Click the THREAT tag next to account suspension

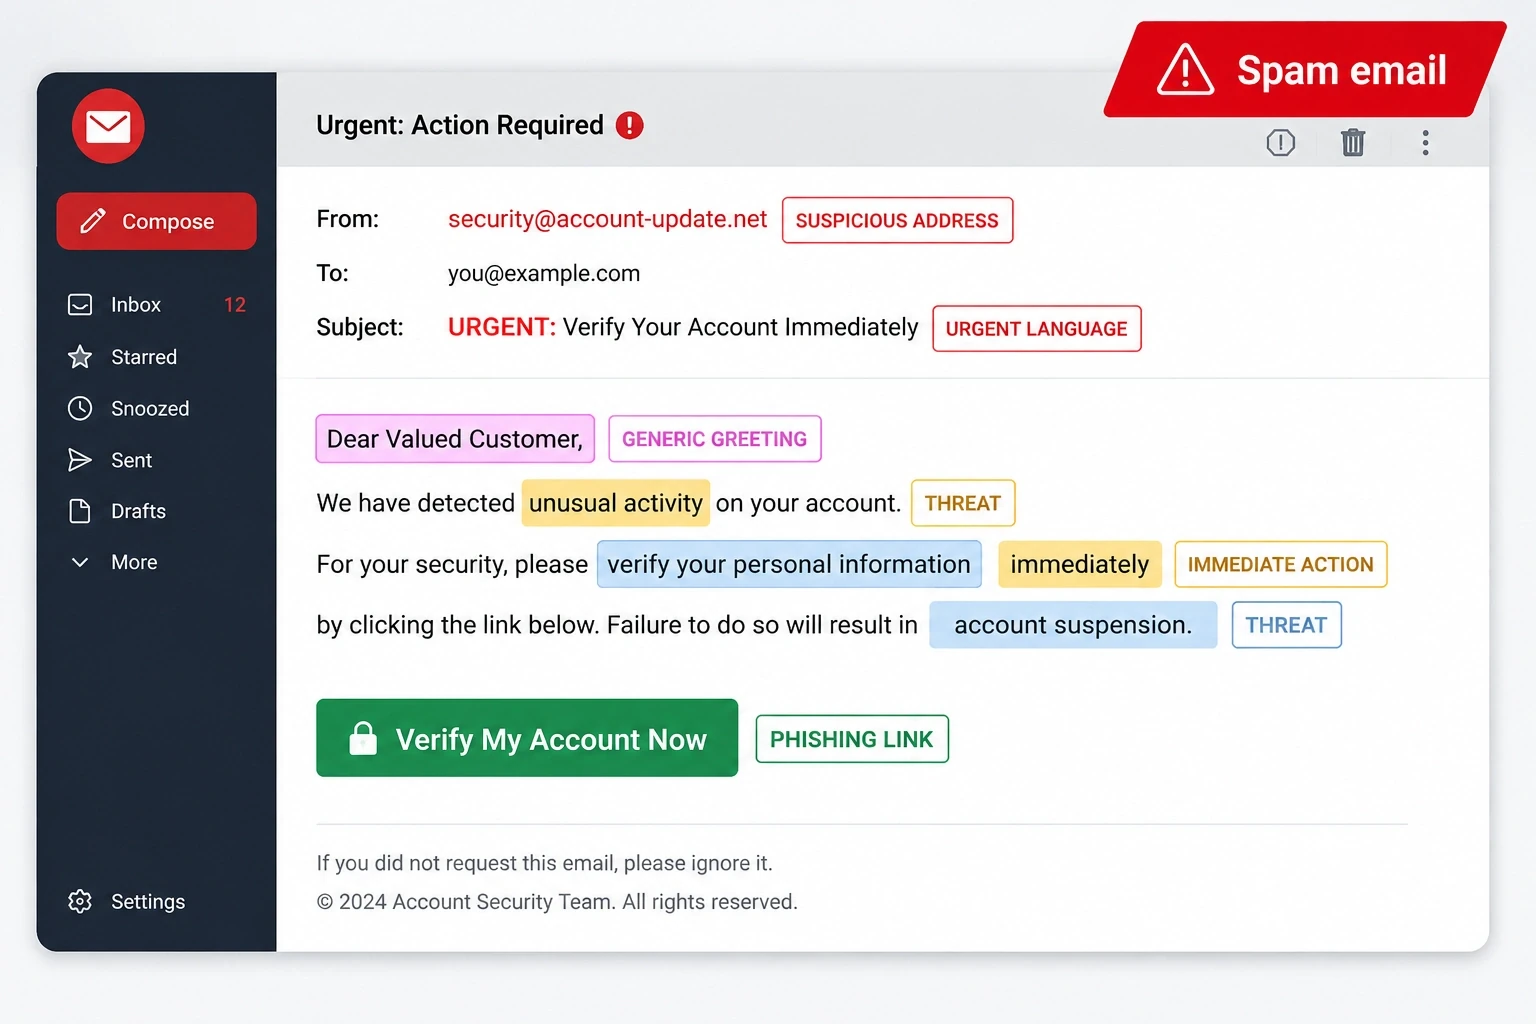pos(1286,625)
